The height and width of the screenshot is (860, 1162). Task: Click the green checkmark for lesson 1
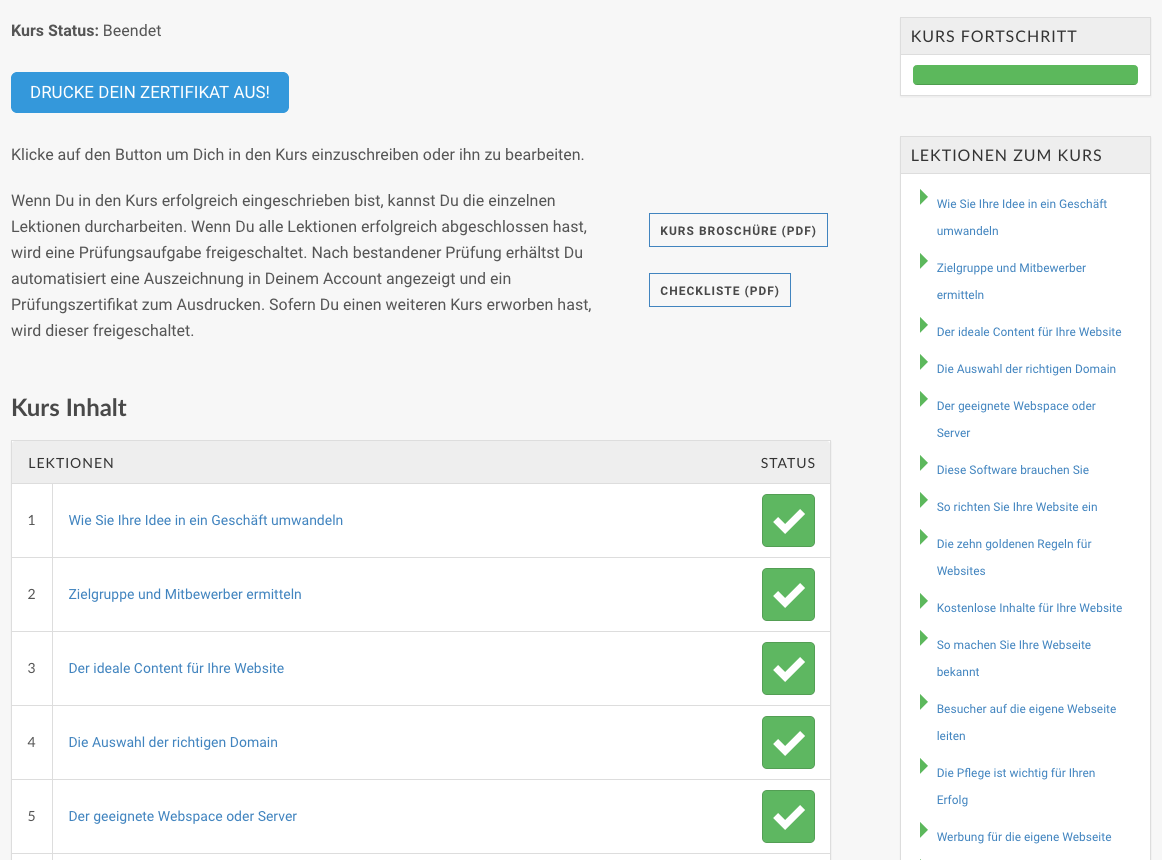788,520
